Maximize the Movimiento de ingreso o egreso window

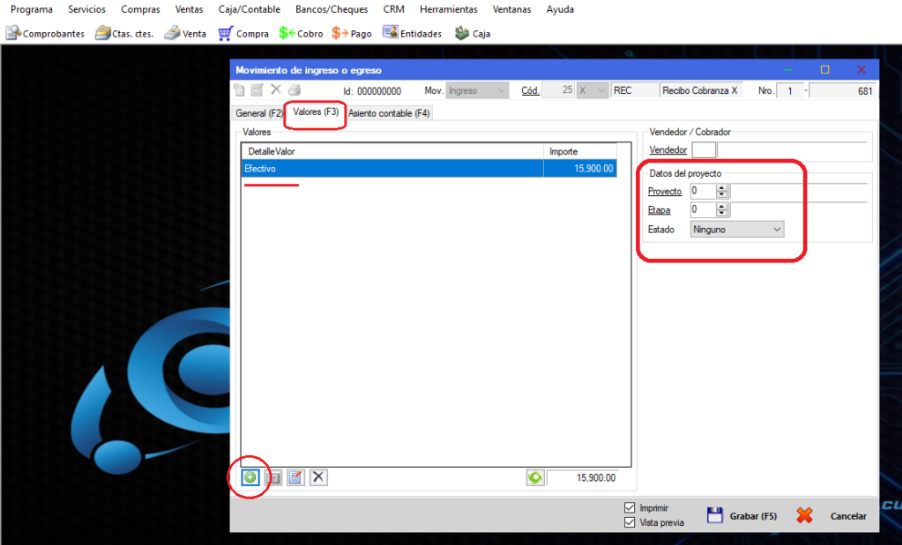click(x=825, y=70)
